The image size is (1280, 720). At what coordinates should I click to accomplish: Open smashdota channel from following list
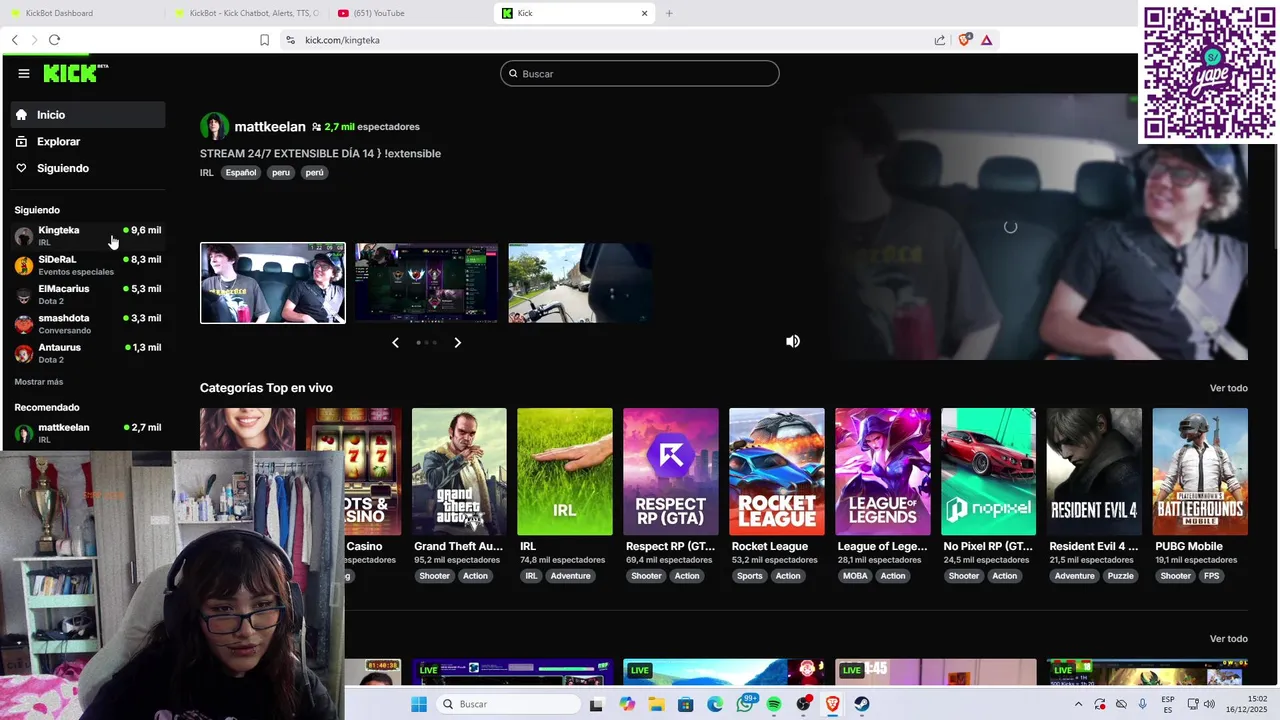click(x=88, y=324)
